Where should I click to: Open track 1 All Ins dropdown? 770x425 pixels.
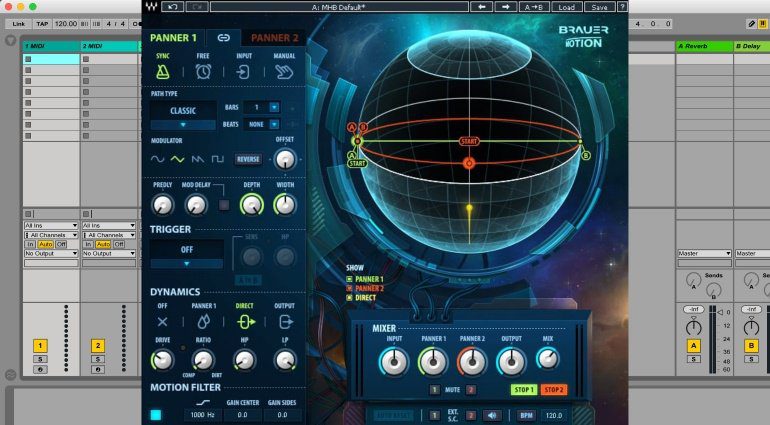[x=51, y=226]
